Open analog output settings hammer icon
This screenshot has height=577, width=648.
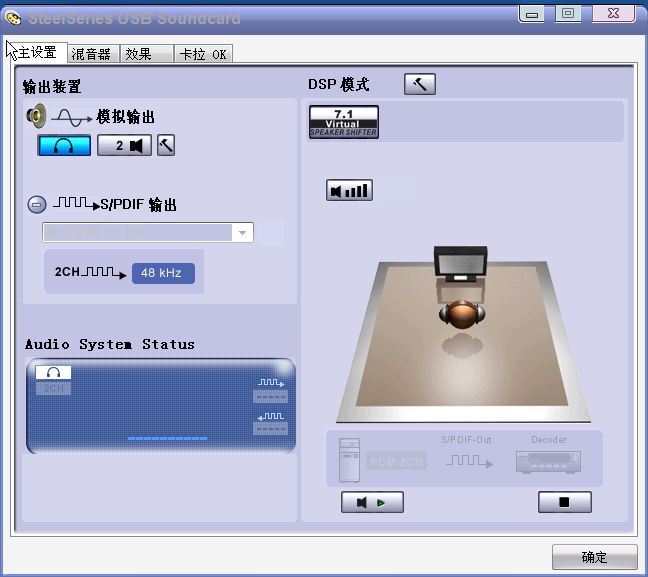point(166,146)
